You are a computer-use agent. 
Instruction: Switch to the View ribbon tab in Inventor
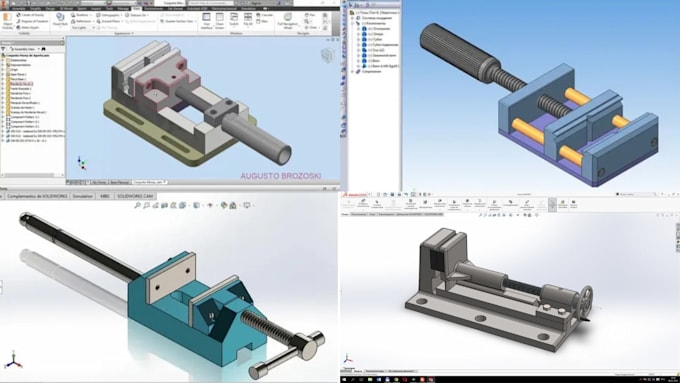click(137, 8)
